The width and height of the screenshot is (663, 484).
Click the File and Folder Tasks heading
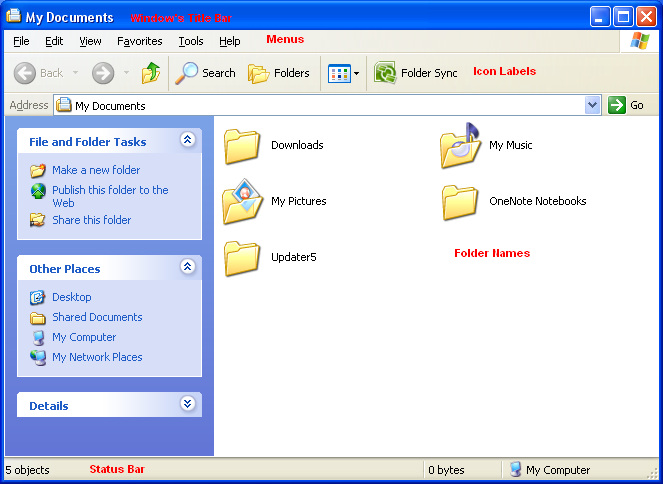click(x=88, y=142)
